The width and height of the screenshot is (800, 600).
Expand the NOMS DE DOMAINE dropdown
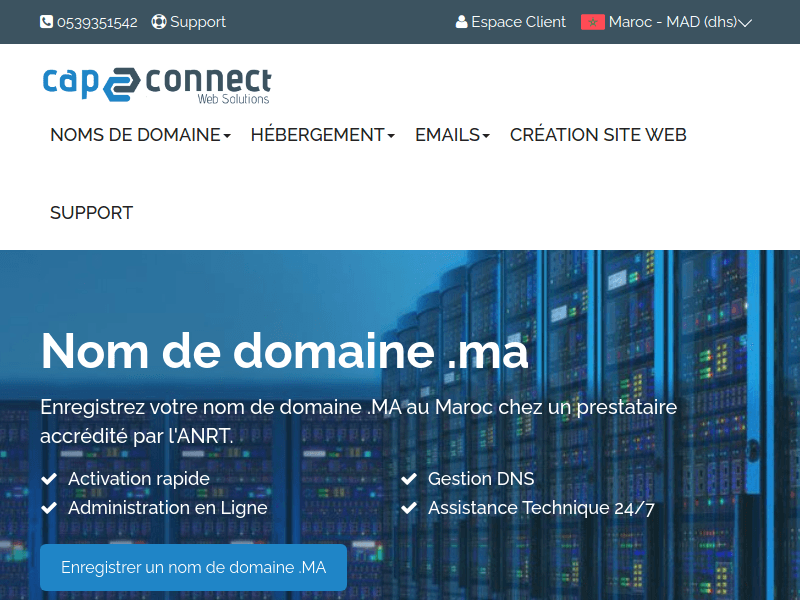(x=140, y=134)
